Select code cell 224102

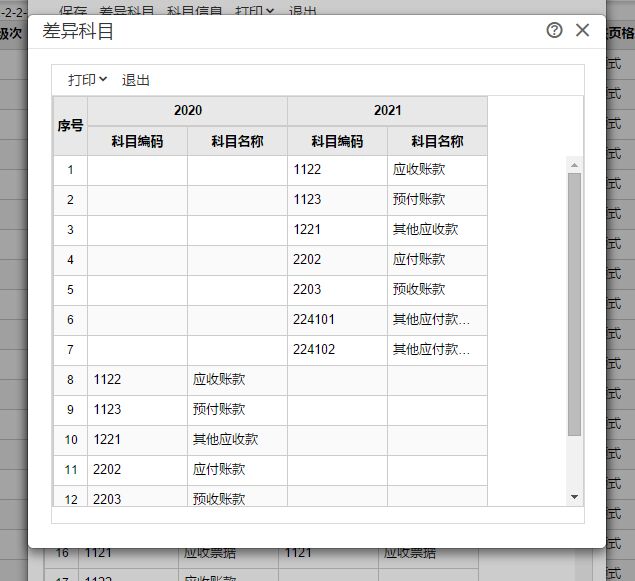337,350
